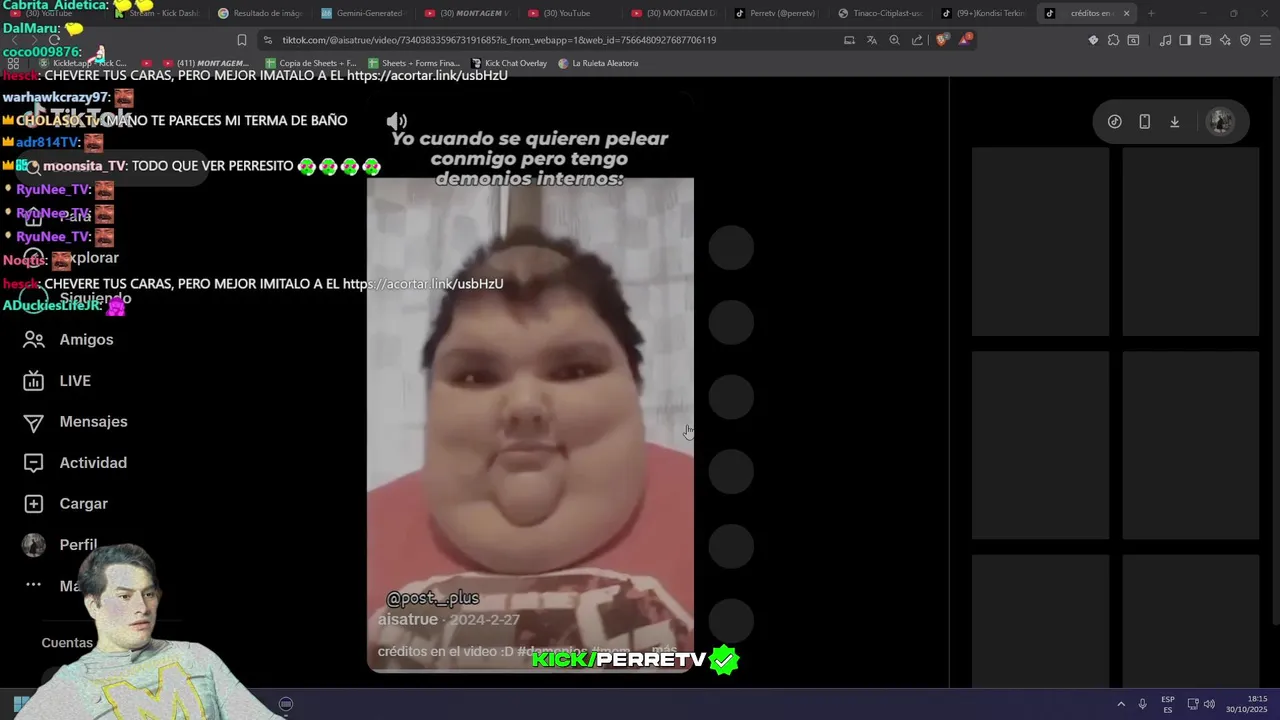Click the volume speaker icon in system tray
Image resolution: width=1280 pixels, height=720 pixels.
[x=1210, y=704]
